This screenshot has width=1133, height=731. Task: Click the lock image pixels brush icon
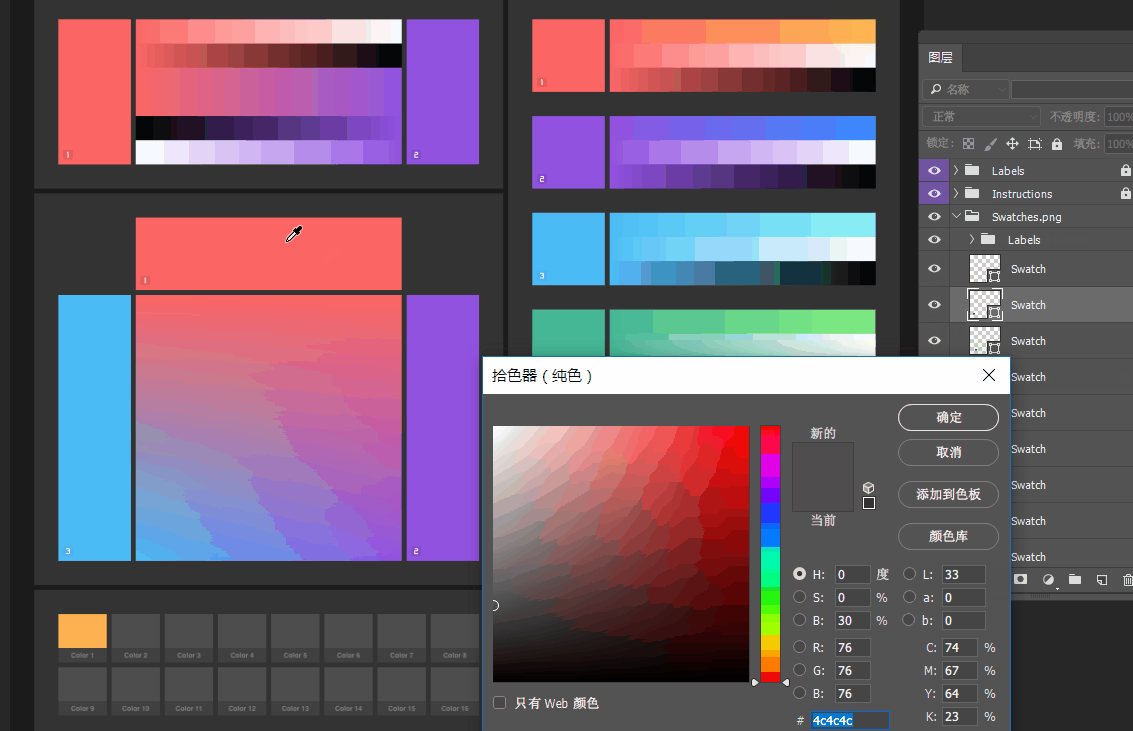click(990, 144)
